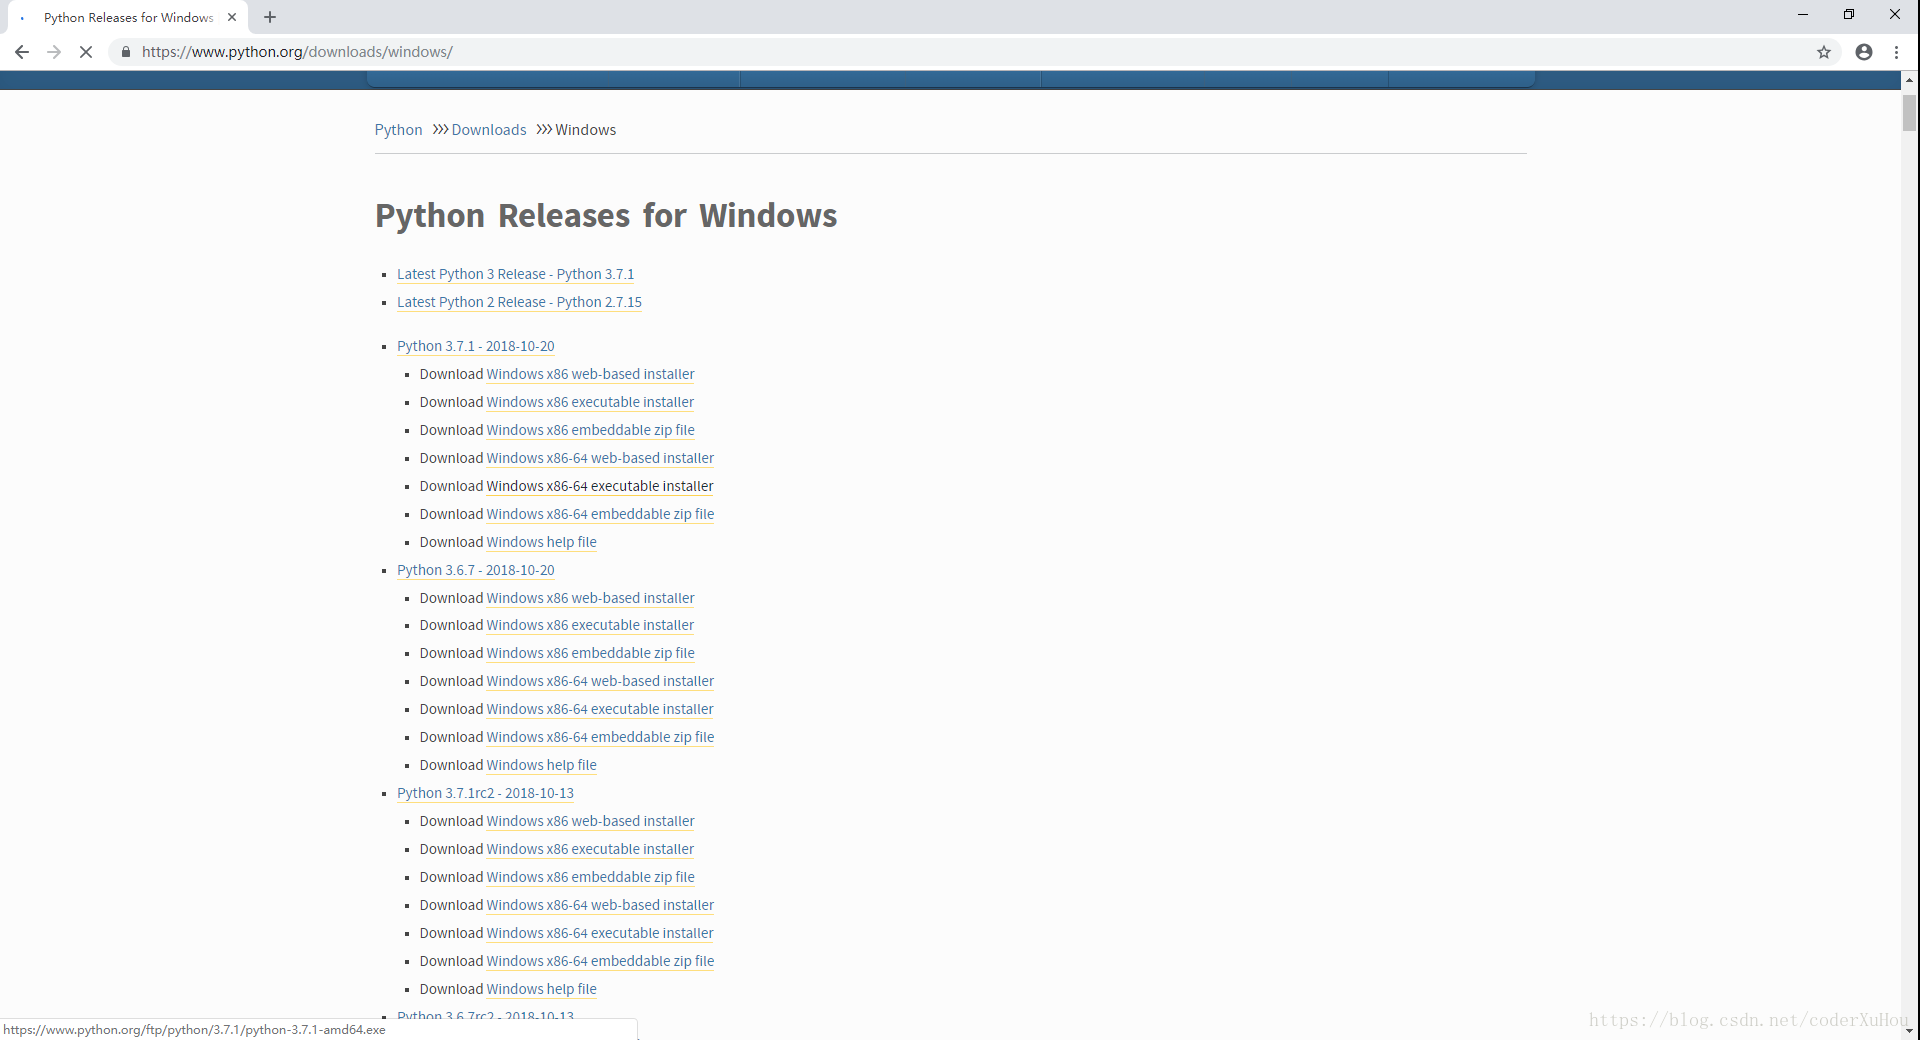Screen dimensions: 1920x1040
Task: Download 3.7.1 Windows x86 web-based installer
Action: (590, 374)
